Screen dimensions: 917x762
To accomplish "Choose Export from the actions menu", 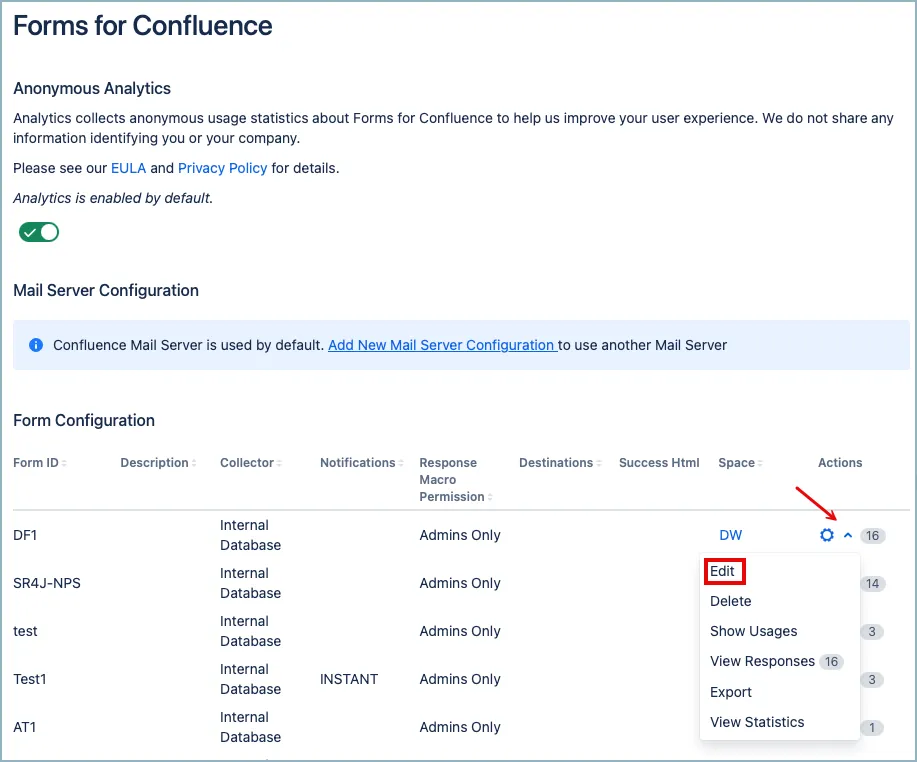I will coord(730,692).
